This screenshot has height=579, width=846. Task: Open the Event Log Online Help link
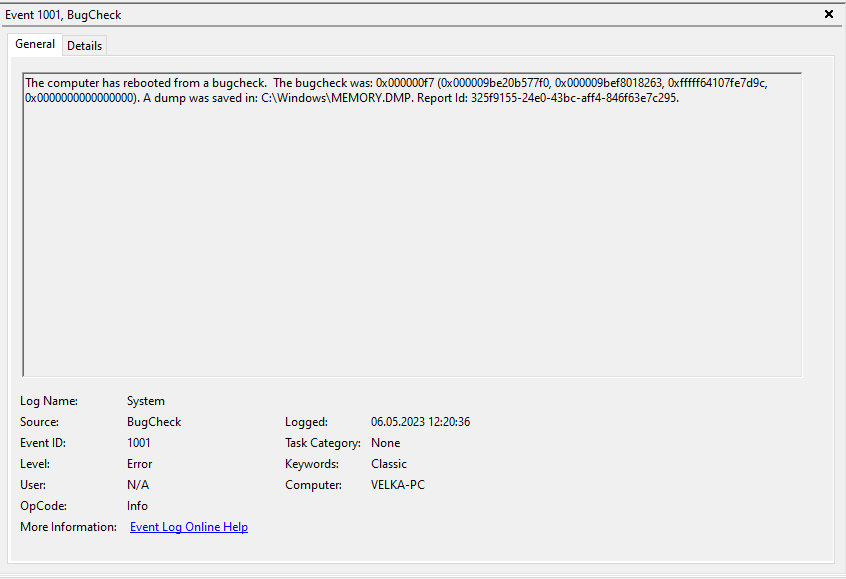point(189,527)
